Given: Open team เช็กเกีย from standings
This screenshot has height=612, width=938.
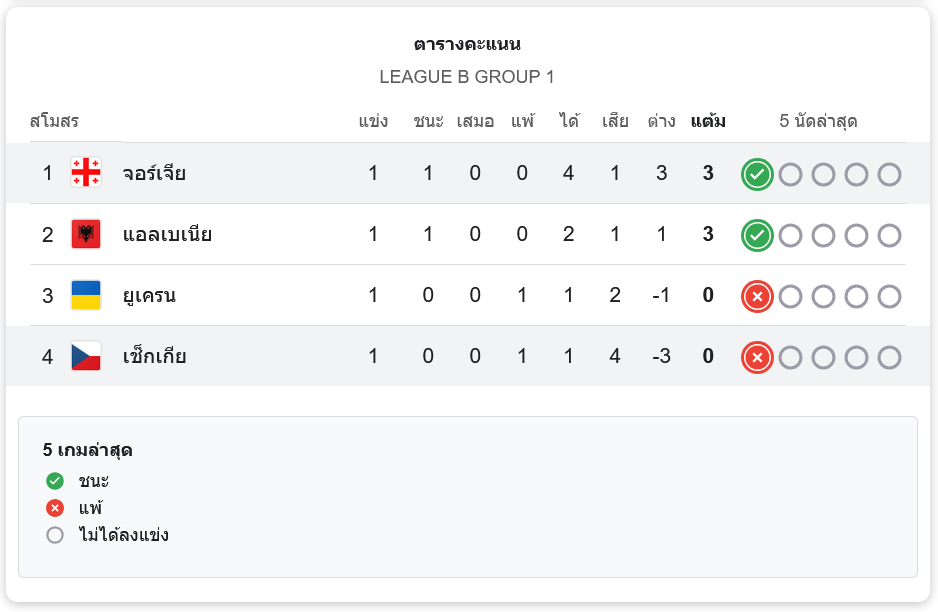Looking at the screenshot, I should coord(154,357).
